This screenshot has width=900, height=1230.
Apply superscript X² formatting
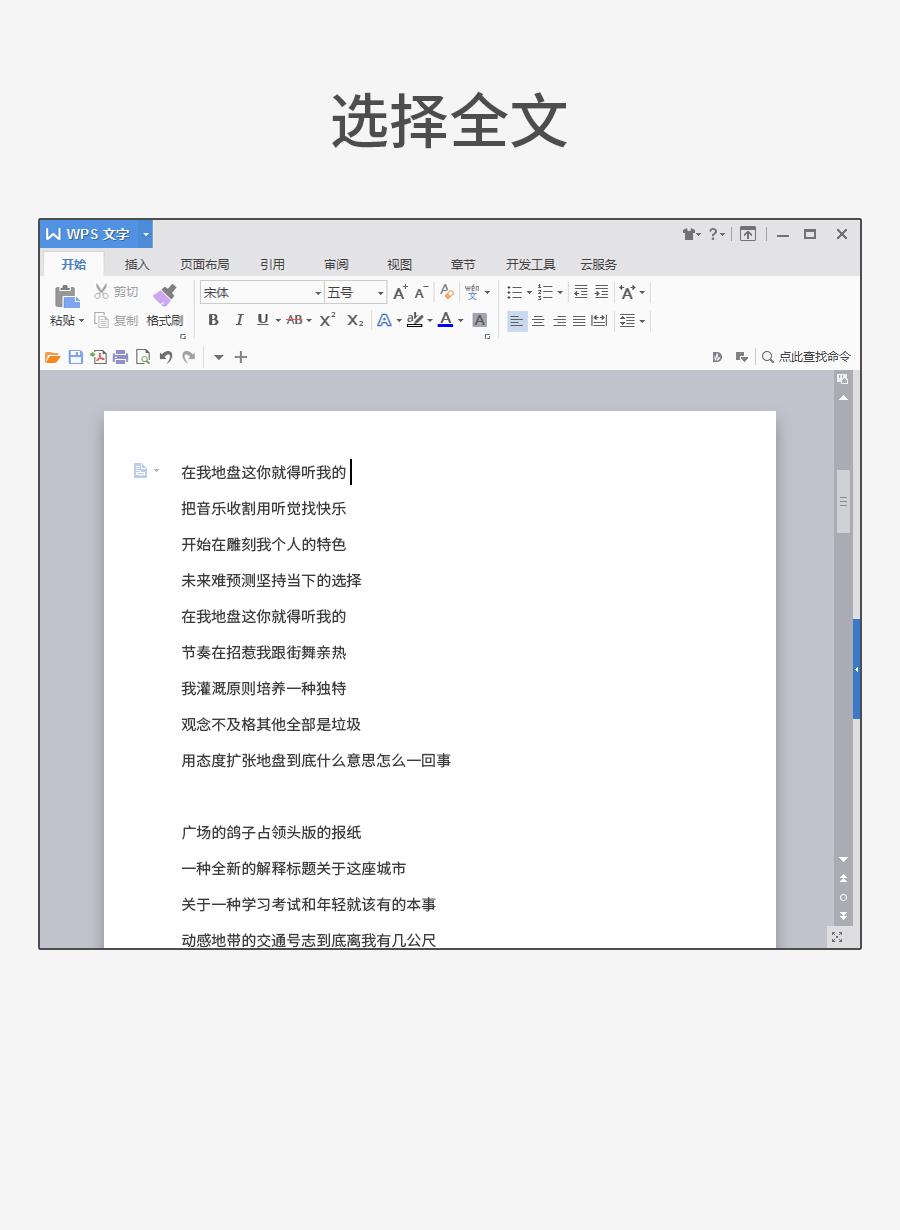[x=327, y=320]
